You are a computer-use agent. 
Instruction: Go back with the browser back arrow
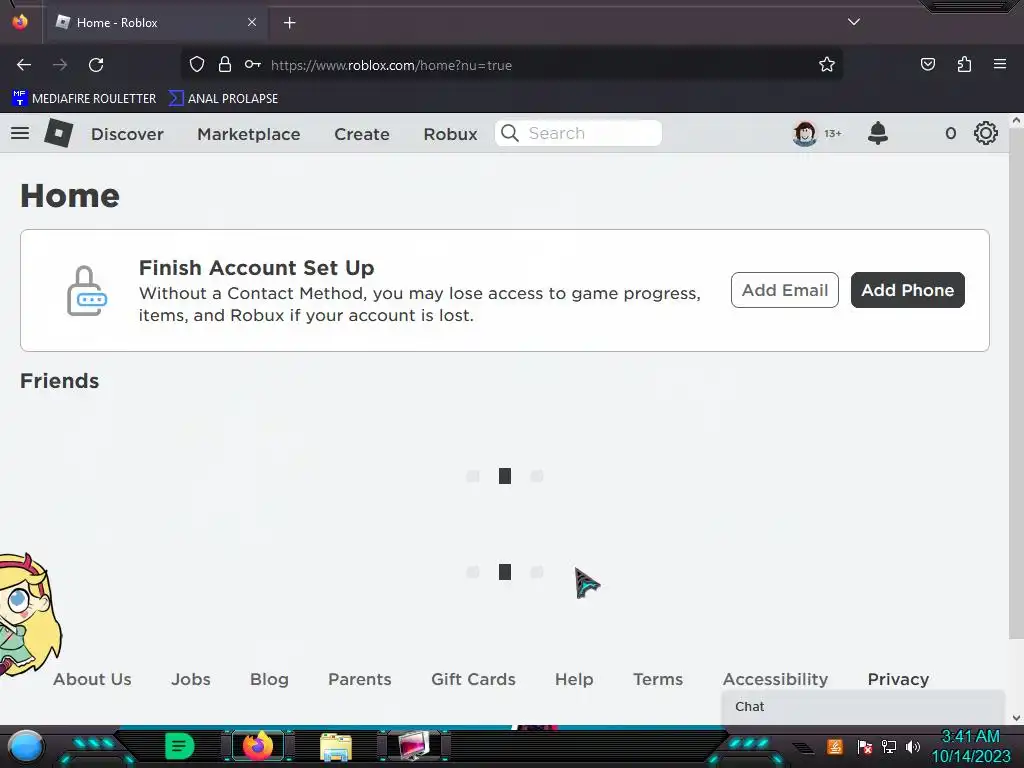click(x=24, y=65)
